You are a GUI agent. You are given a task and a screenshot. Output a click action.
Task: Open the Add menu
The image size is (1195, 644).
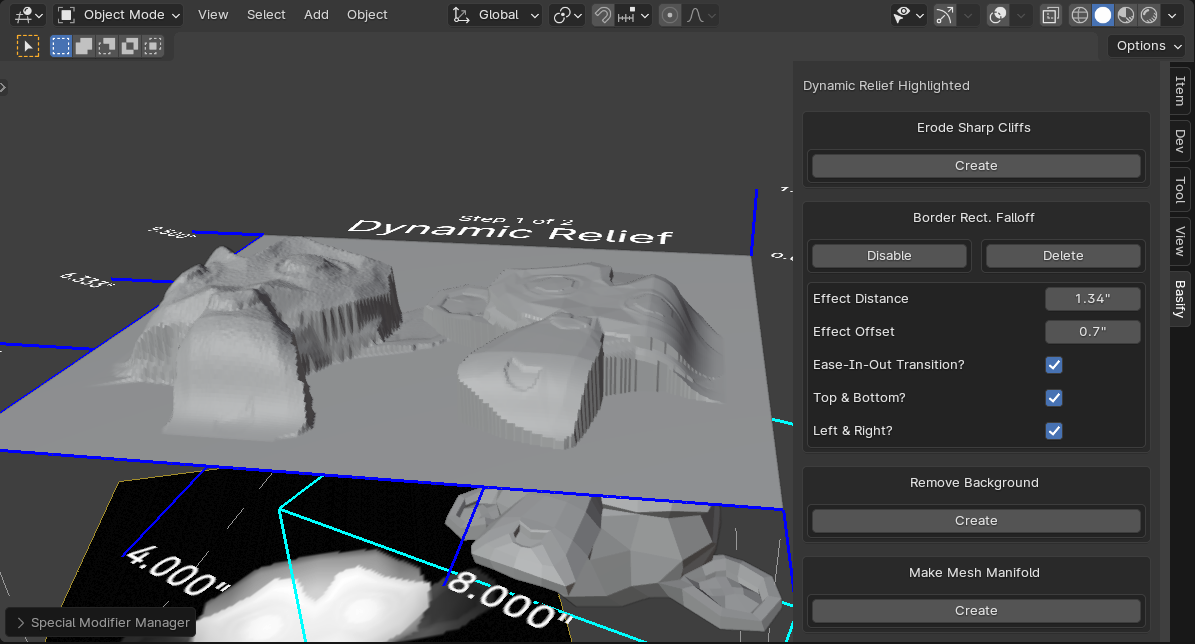(316, 15)
